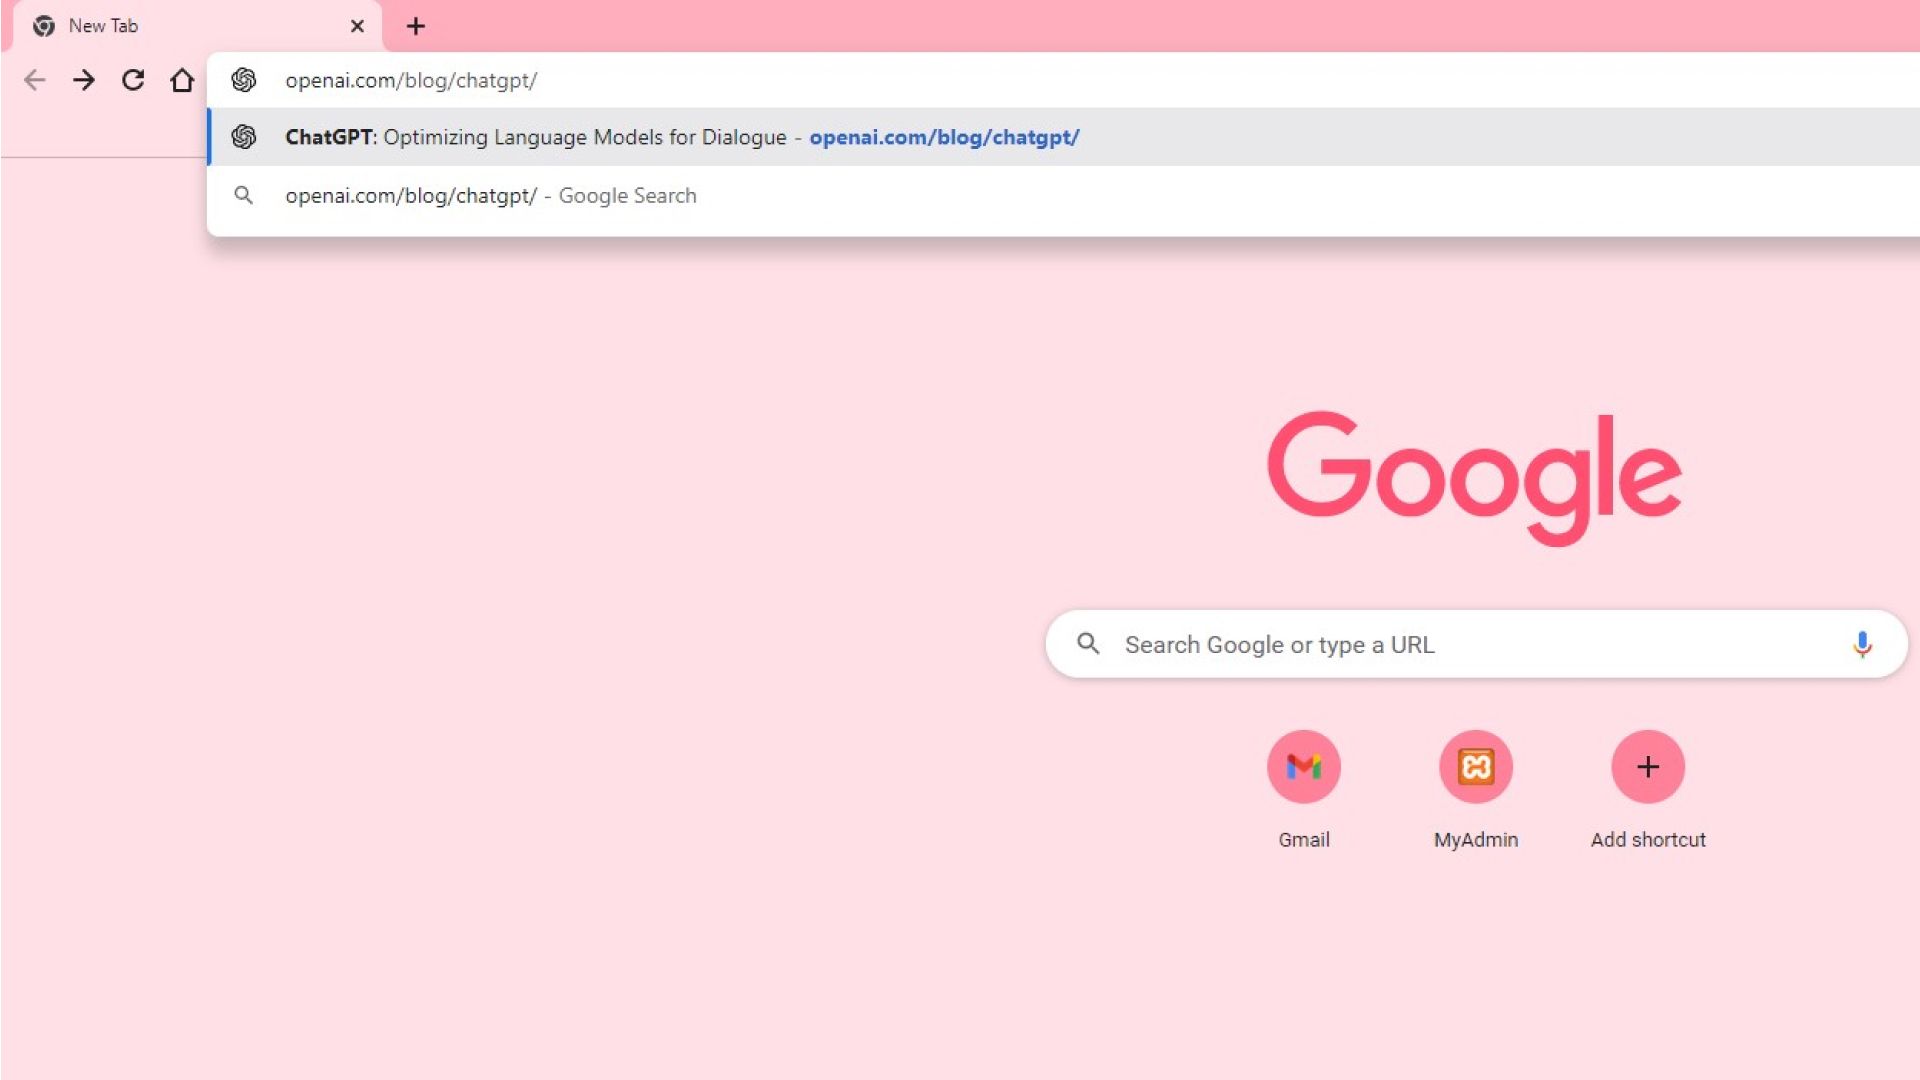
Task: Click the Add shortcut plus icon
Action: (1648, 767)
